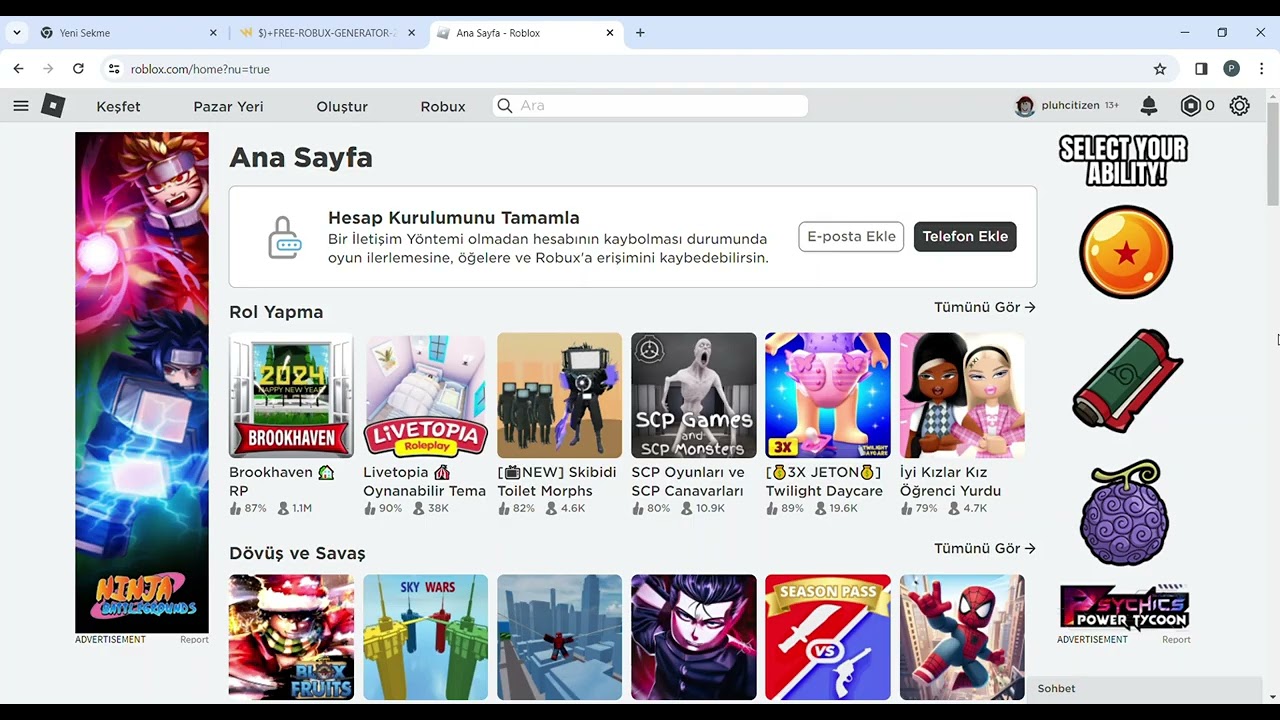Click the scrollbar down arrow
This screenshot has width=1280, height=720.
click(1272, 696)
